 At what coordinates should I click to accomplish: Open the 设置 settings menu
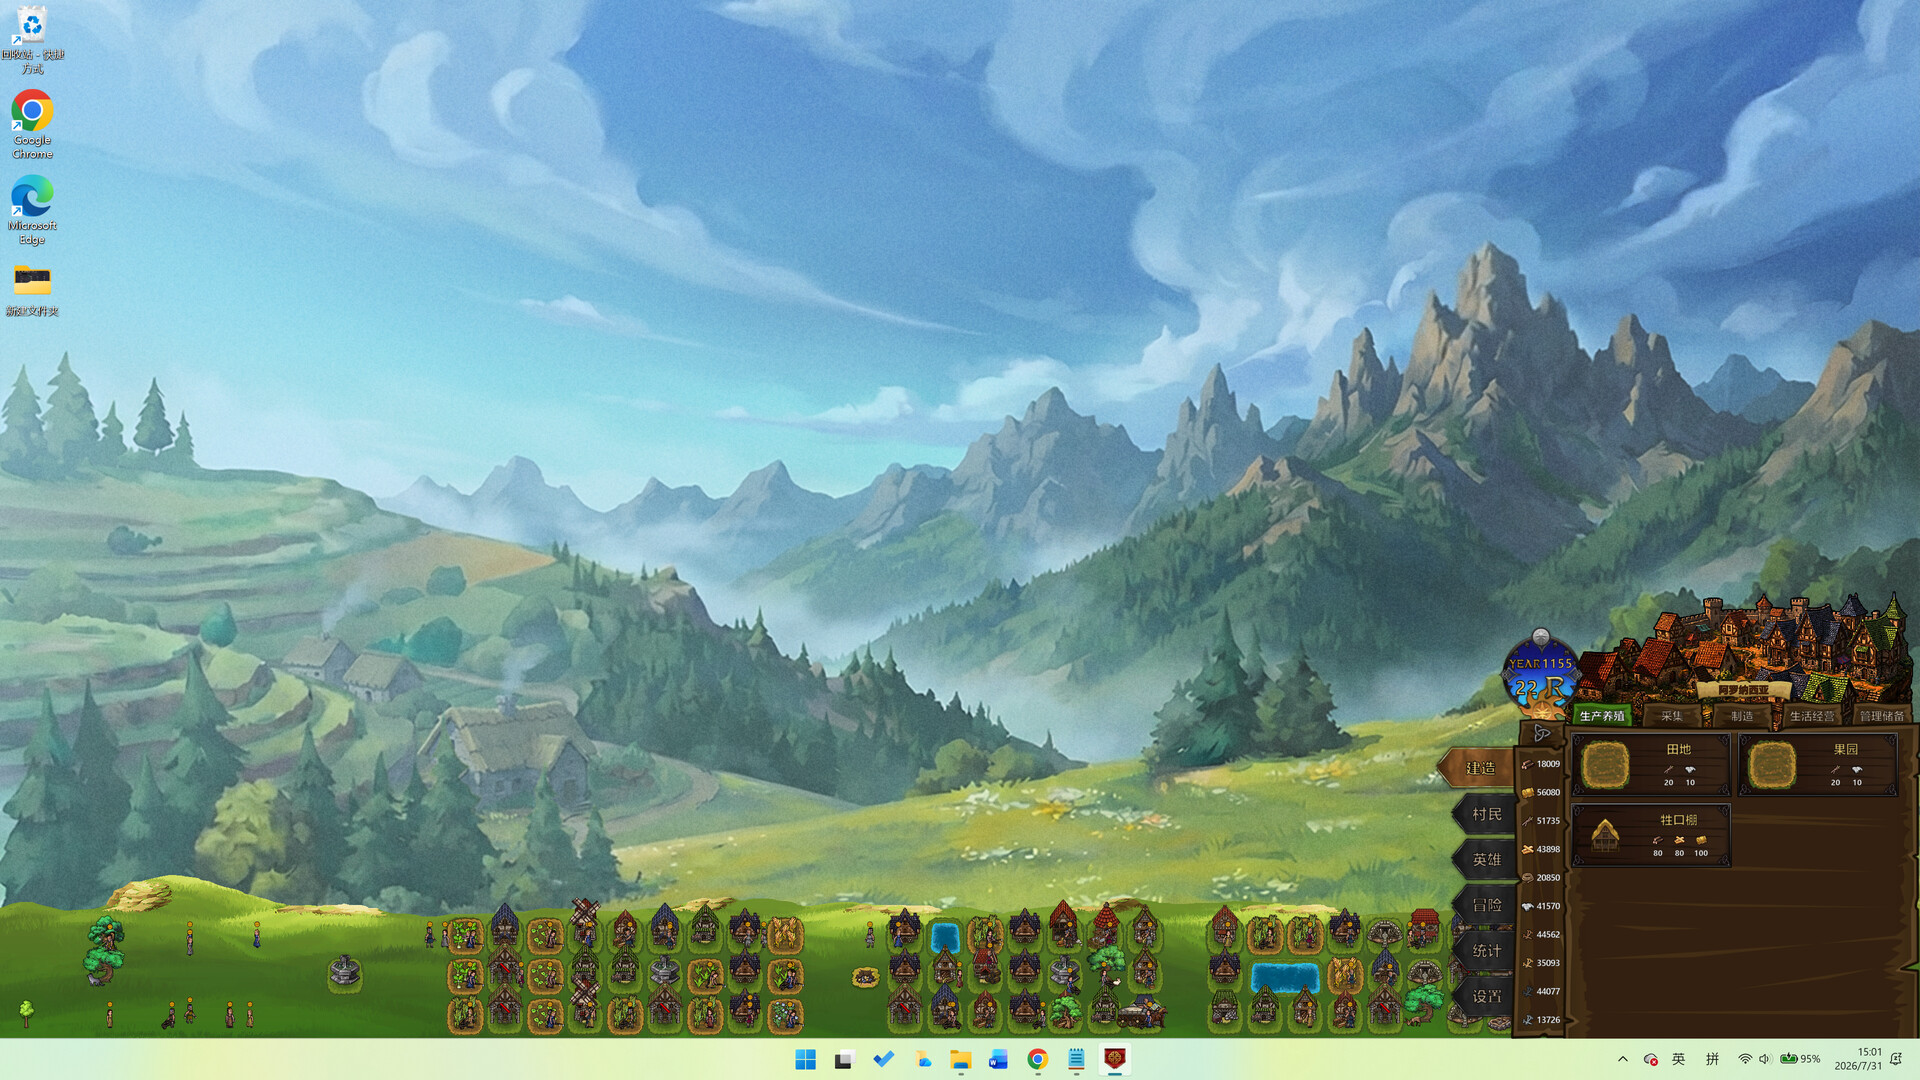(x=1486, y=996)
